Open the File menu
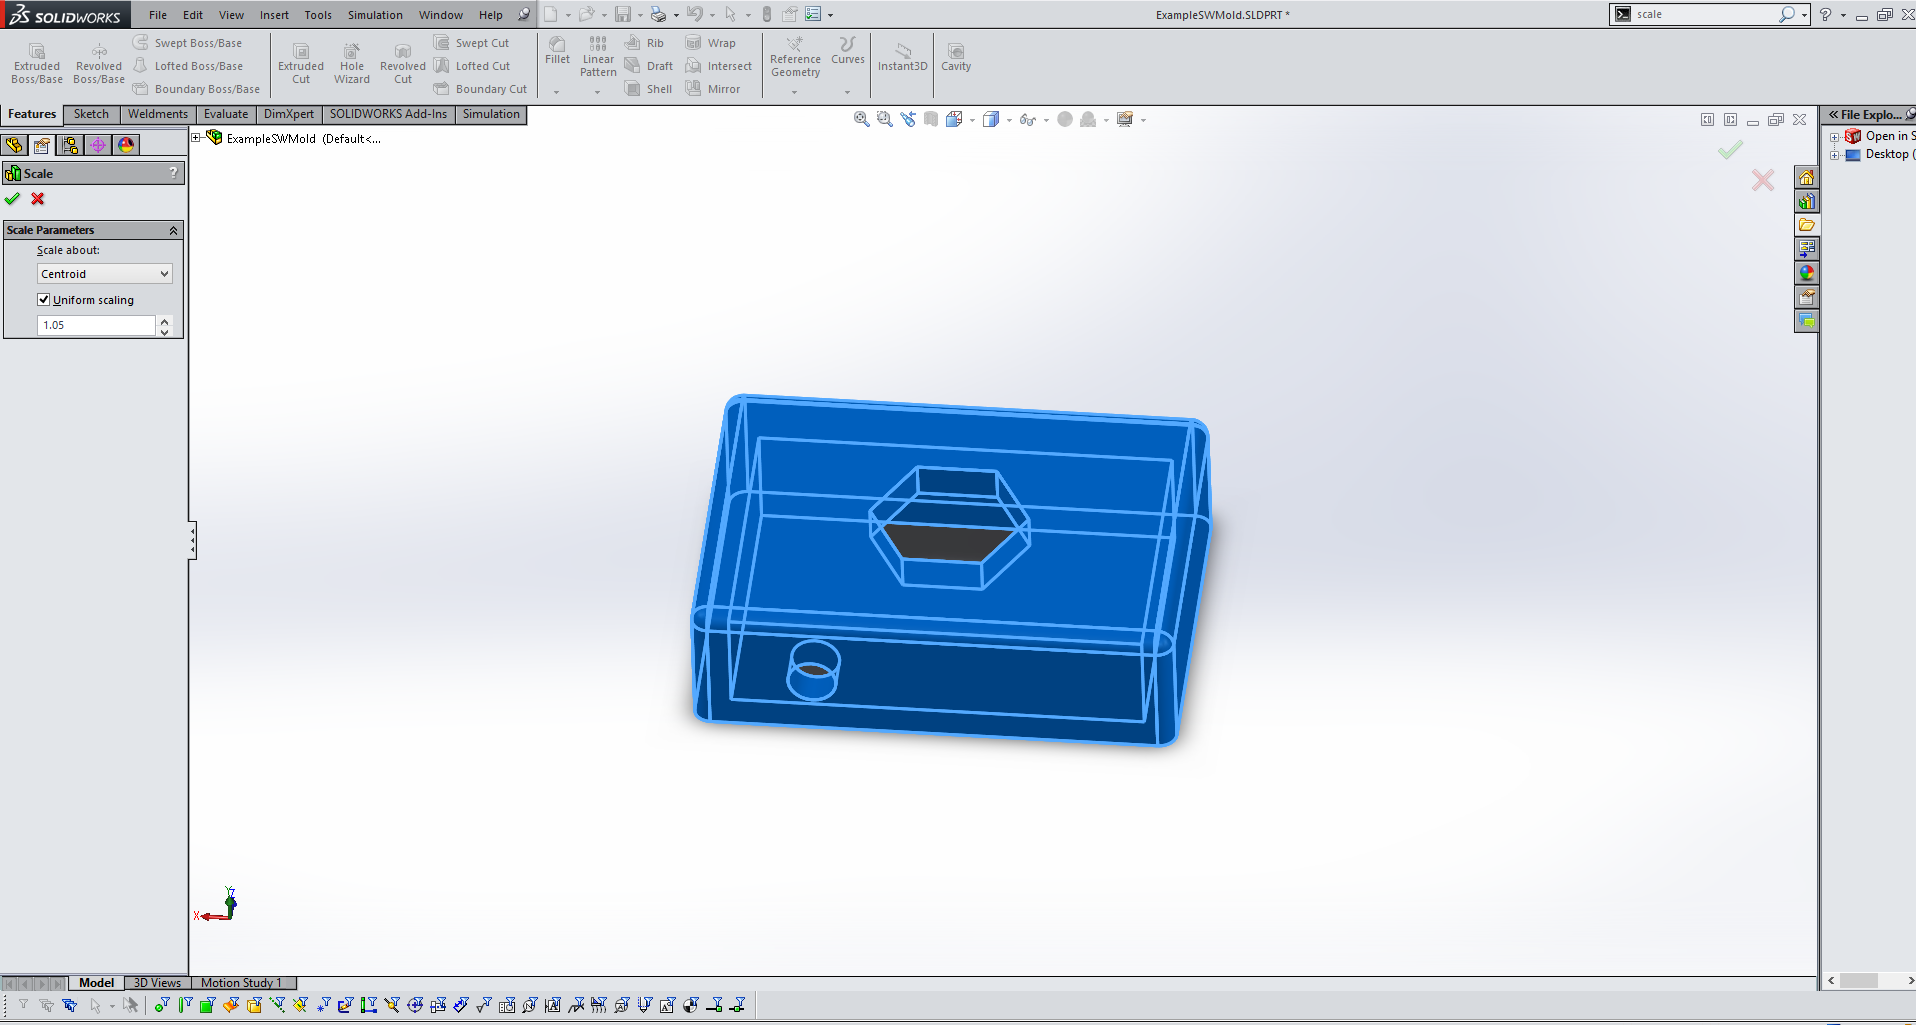The image size is (1916, 1025). (x=158, y=15)
